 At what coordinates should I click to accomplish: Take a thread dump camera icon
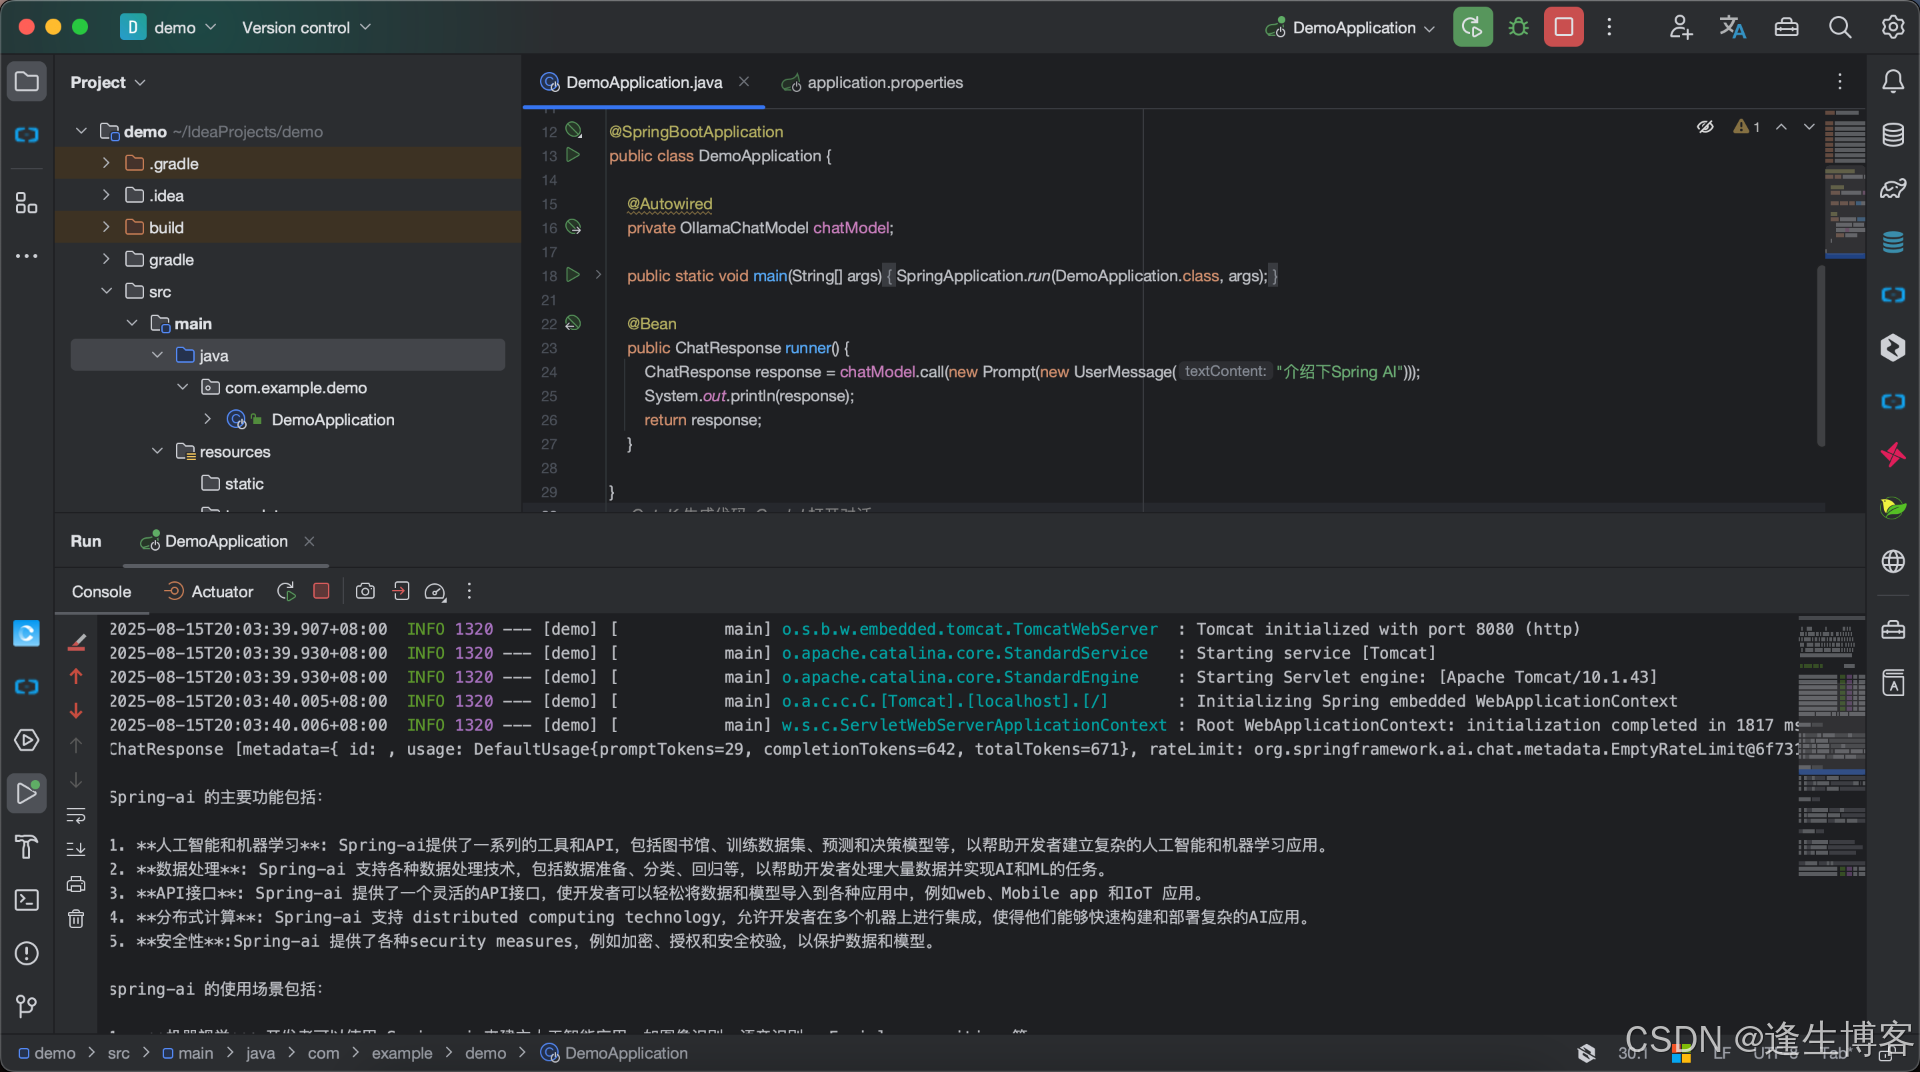point(365,591)
